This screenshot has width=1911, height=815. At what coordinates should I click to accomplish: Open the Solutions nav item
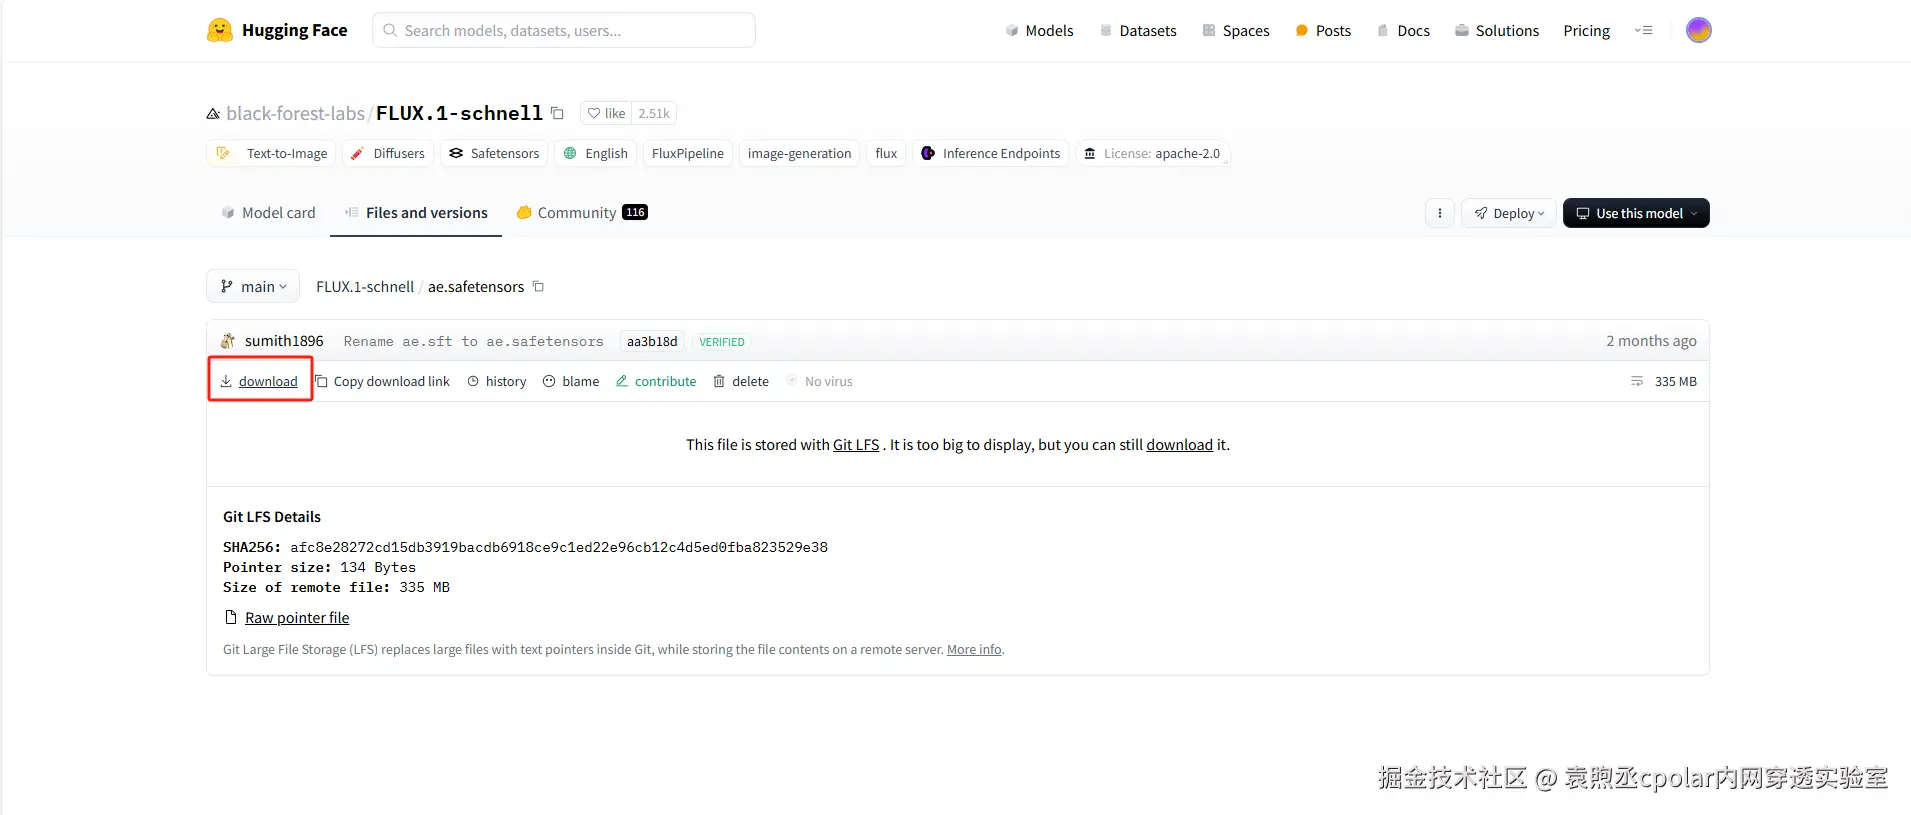pyautogui.click(x=1497, y=31)
